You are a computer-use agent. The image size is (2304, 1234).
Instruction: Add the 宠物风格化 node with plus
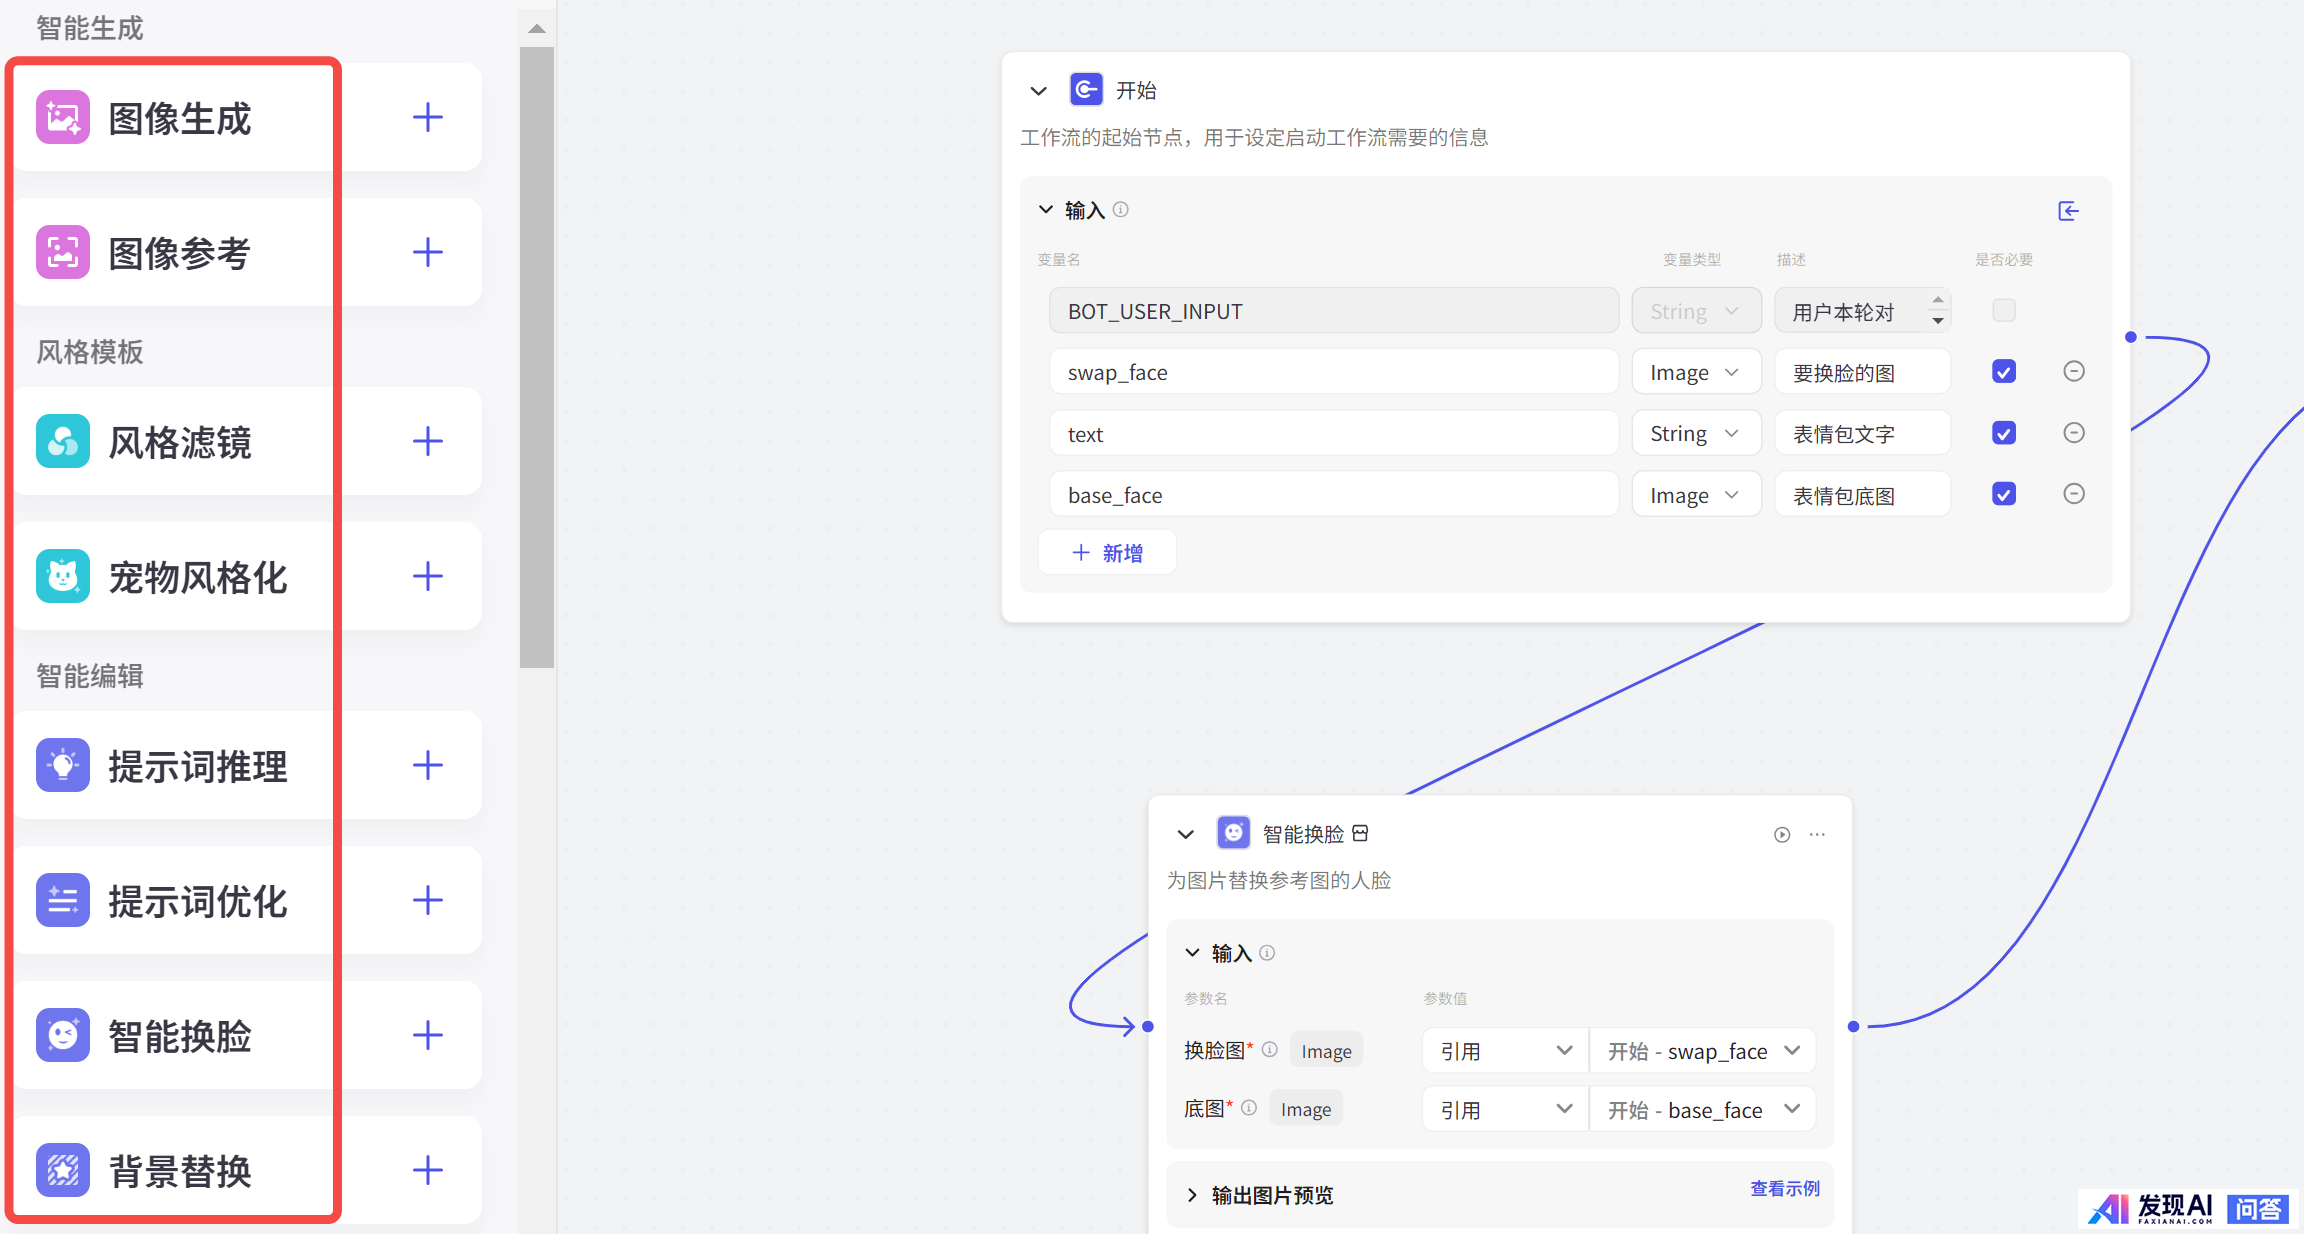[427, 576]
